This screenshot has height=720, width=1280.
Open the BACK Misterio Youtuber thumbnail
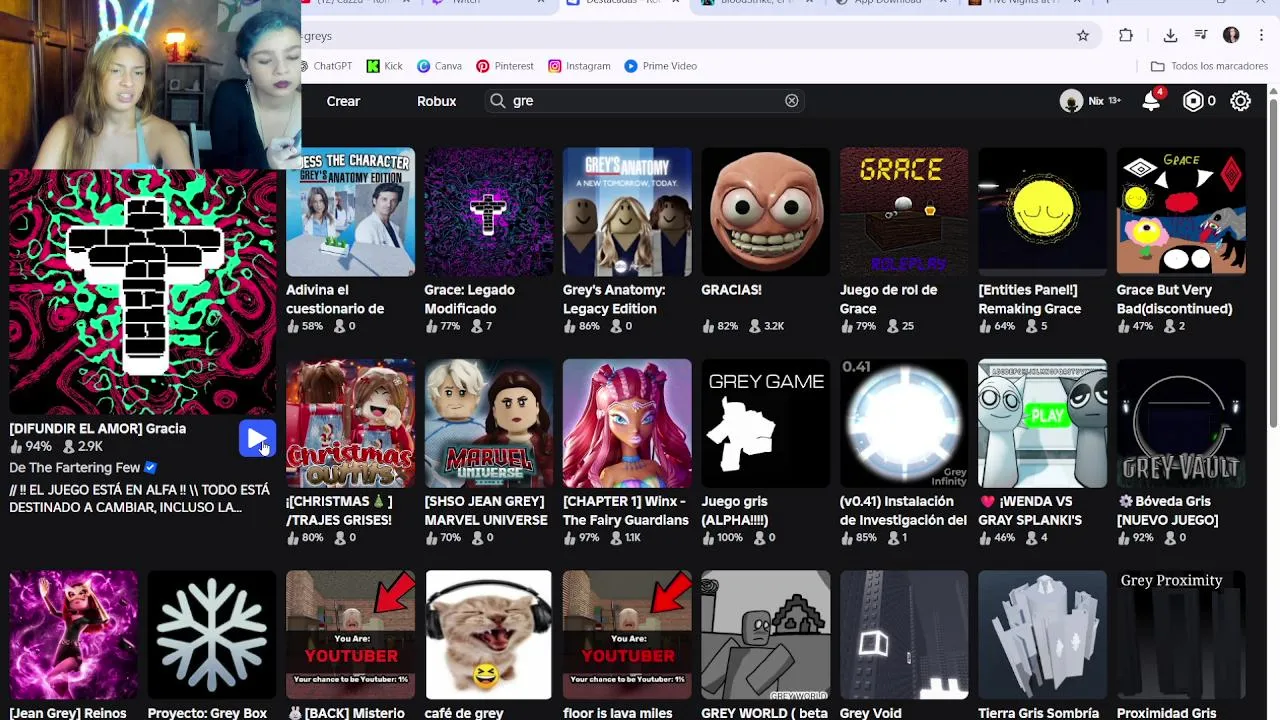(x=350, y=635)
